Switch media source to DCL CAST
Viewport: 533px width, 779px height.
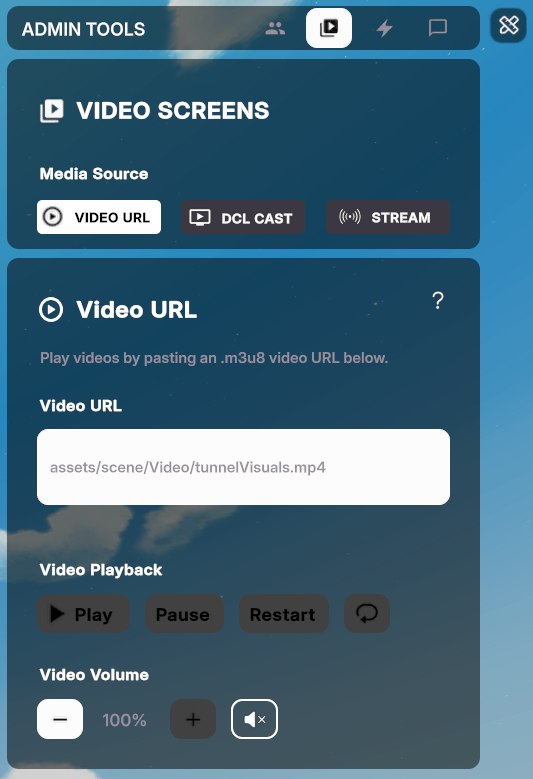coord(243,217)
